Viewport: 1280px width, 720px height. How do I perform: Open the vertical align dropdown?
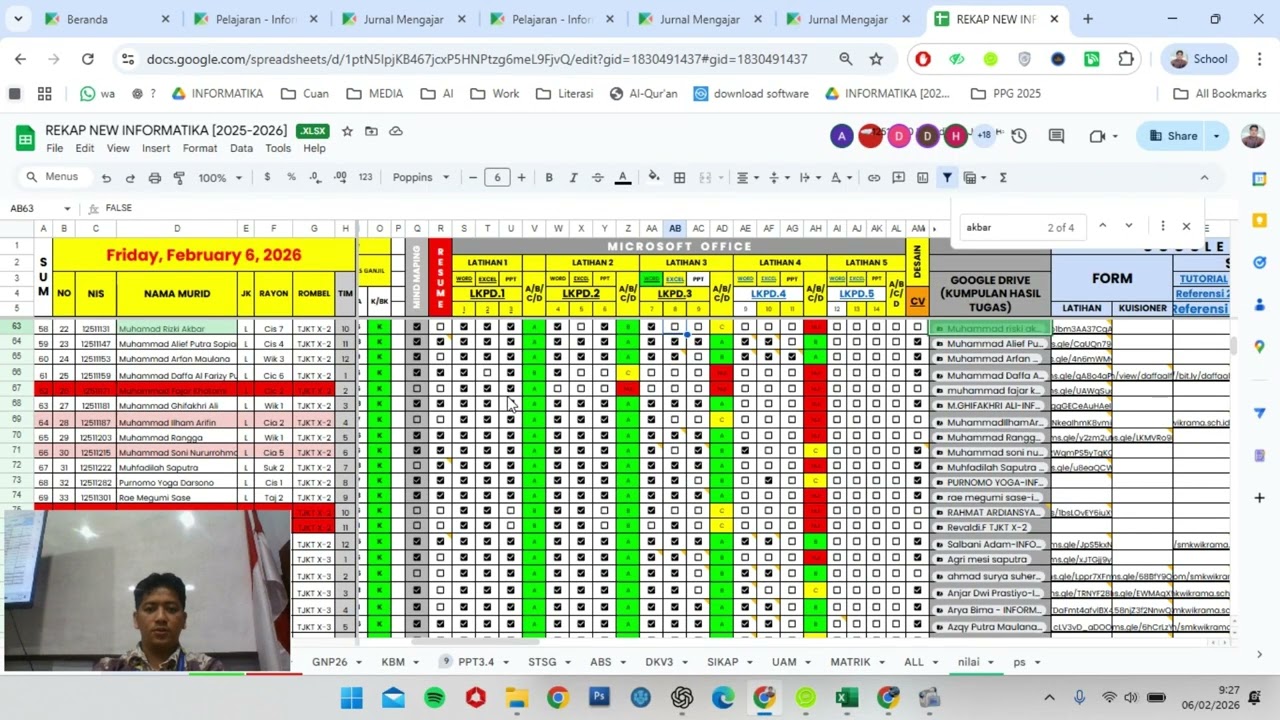777,178
